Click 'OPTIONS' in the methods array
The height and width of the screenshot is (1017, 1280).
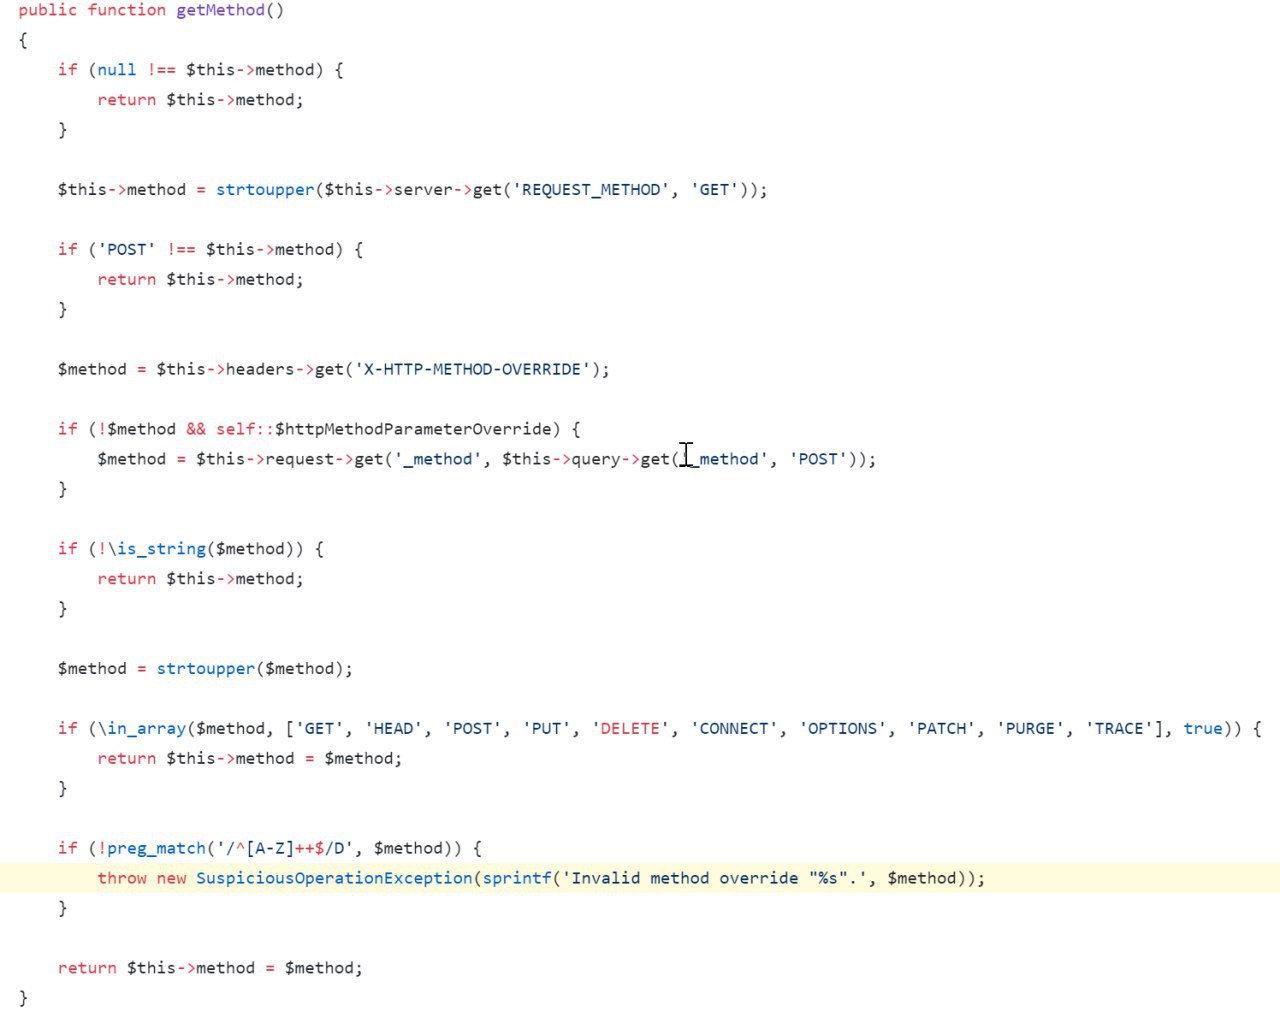[x=843, y=729]
